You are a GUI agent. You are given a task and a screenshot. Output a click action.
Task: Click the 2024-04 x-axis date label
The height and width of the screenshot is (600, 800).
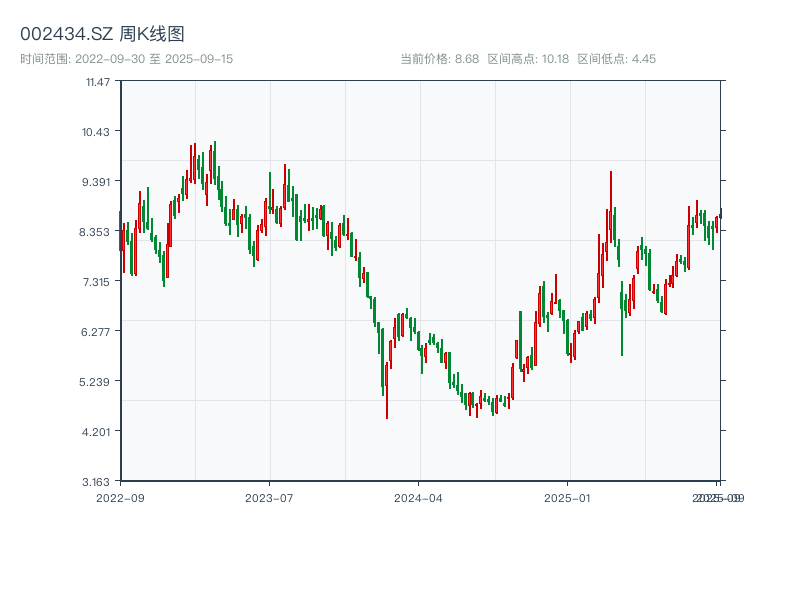pos(419,497)
